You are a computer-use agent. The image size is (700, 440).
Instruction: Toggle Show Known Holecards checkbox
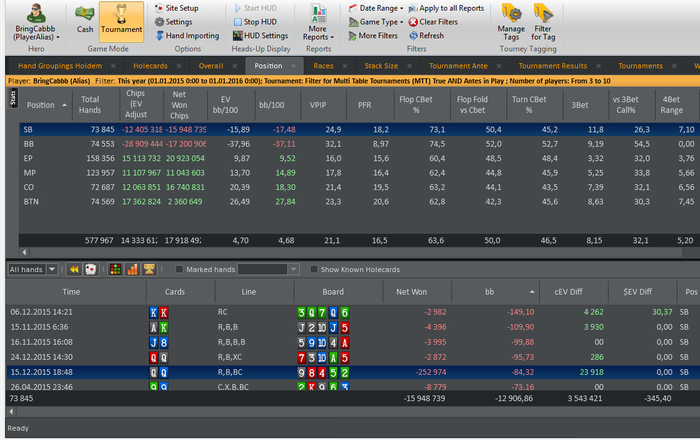coord(313,269)
